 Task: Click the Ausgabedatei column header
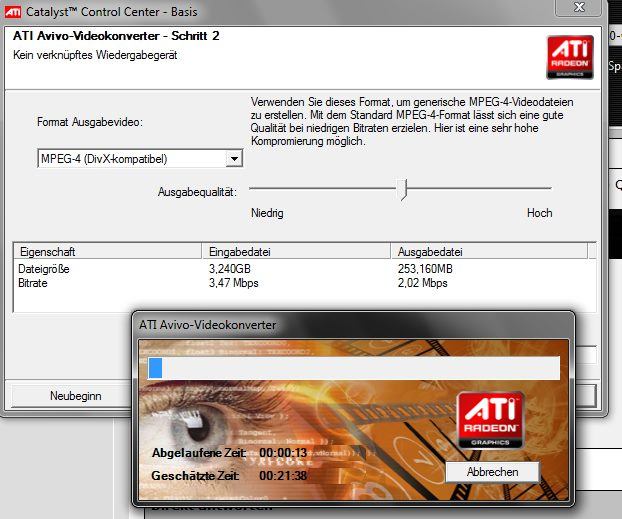point(489,252)
